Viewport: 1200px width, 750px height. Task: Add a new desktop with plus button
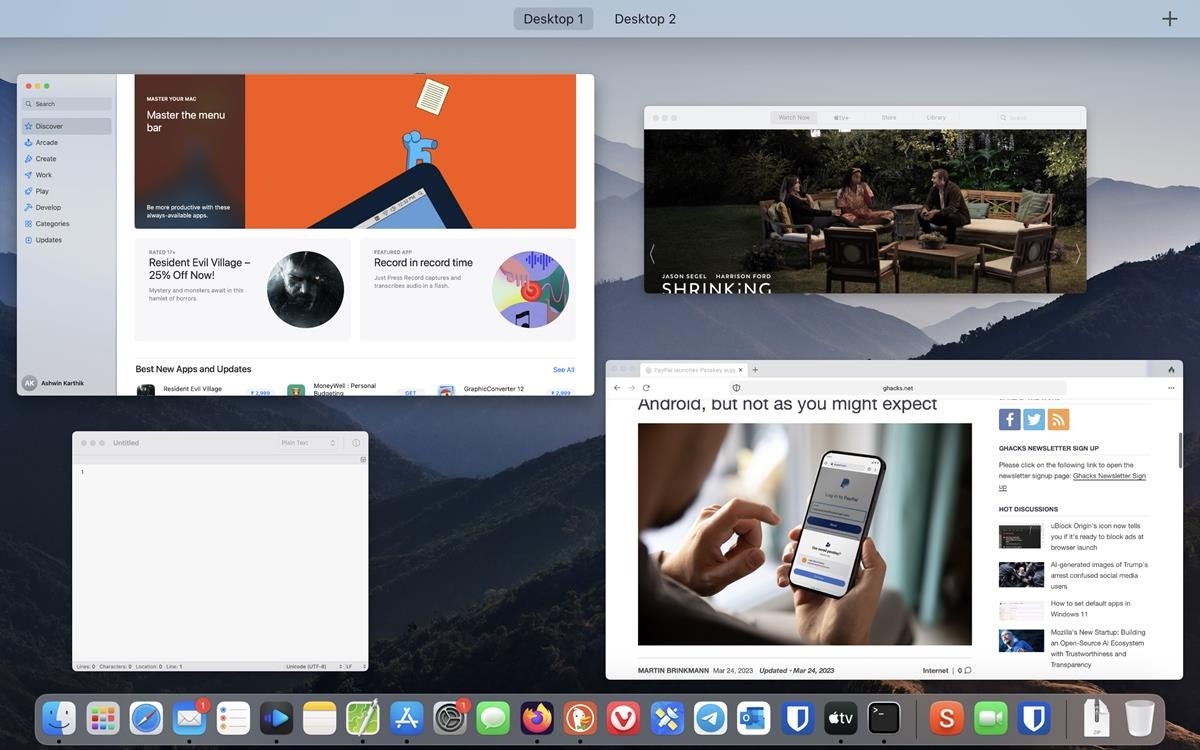pos(1169,19)
